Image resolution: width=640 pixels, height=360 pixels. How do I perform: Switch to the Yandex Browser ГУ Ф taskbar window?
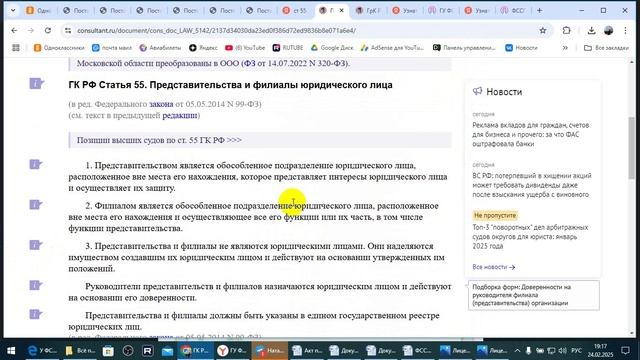tap(232, 350)
